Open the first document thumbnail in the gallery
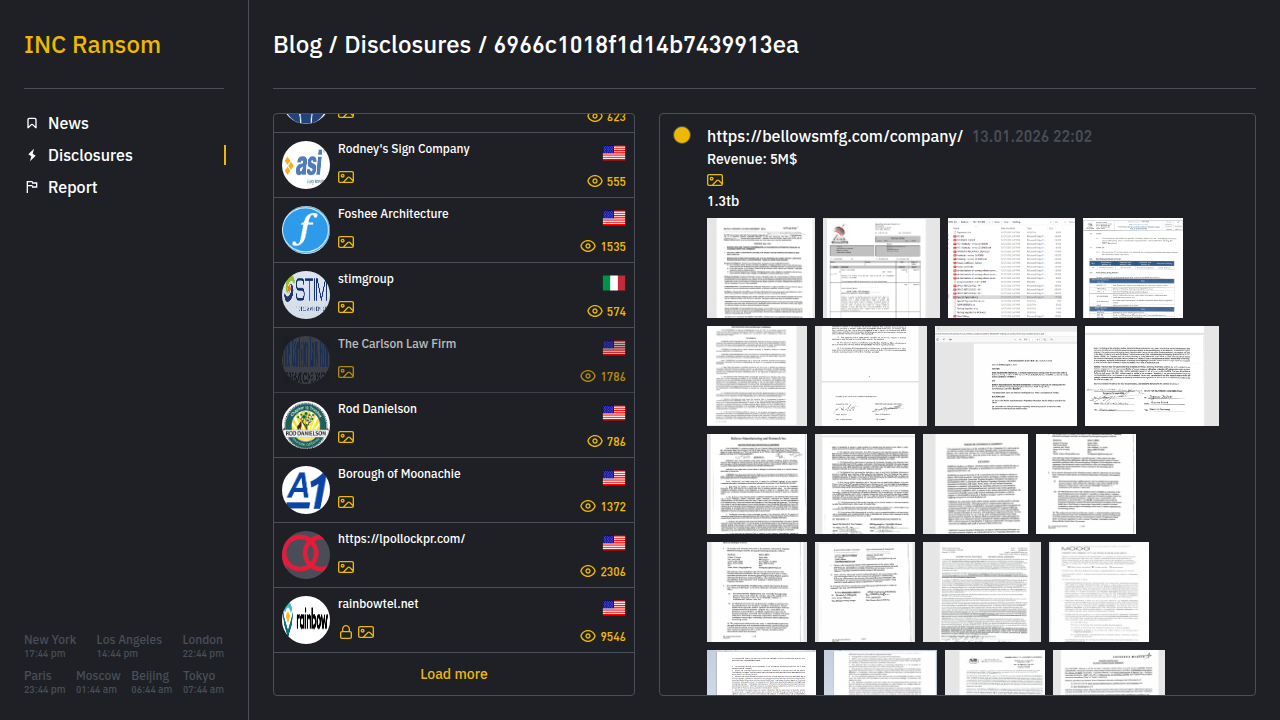Screen dimensions: 1280x720 pos(761,268)
